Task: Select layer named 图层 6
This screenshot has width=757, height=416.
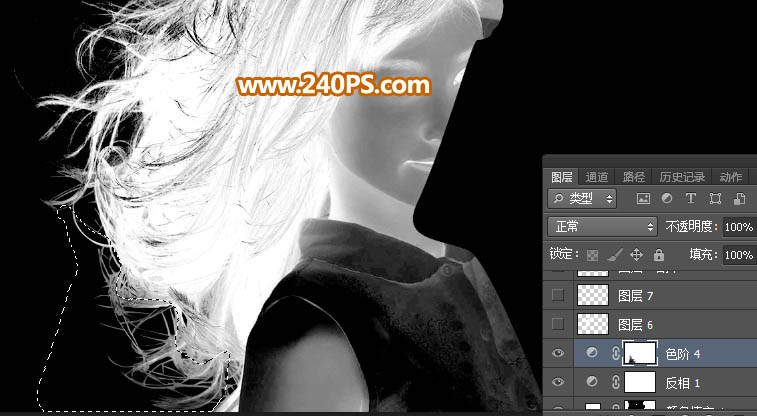Action: coord(635,325)
